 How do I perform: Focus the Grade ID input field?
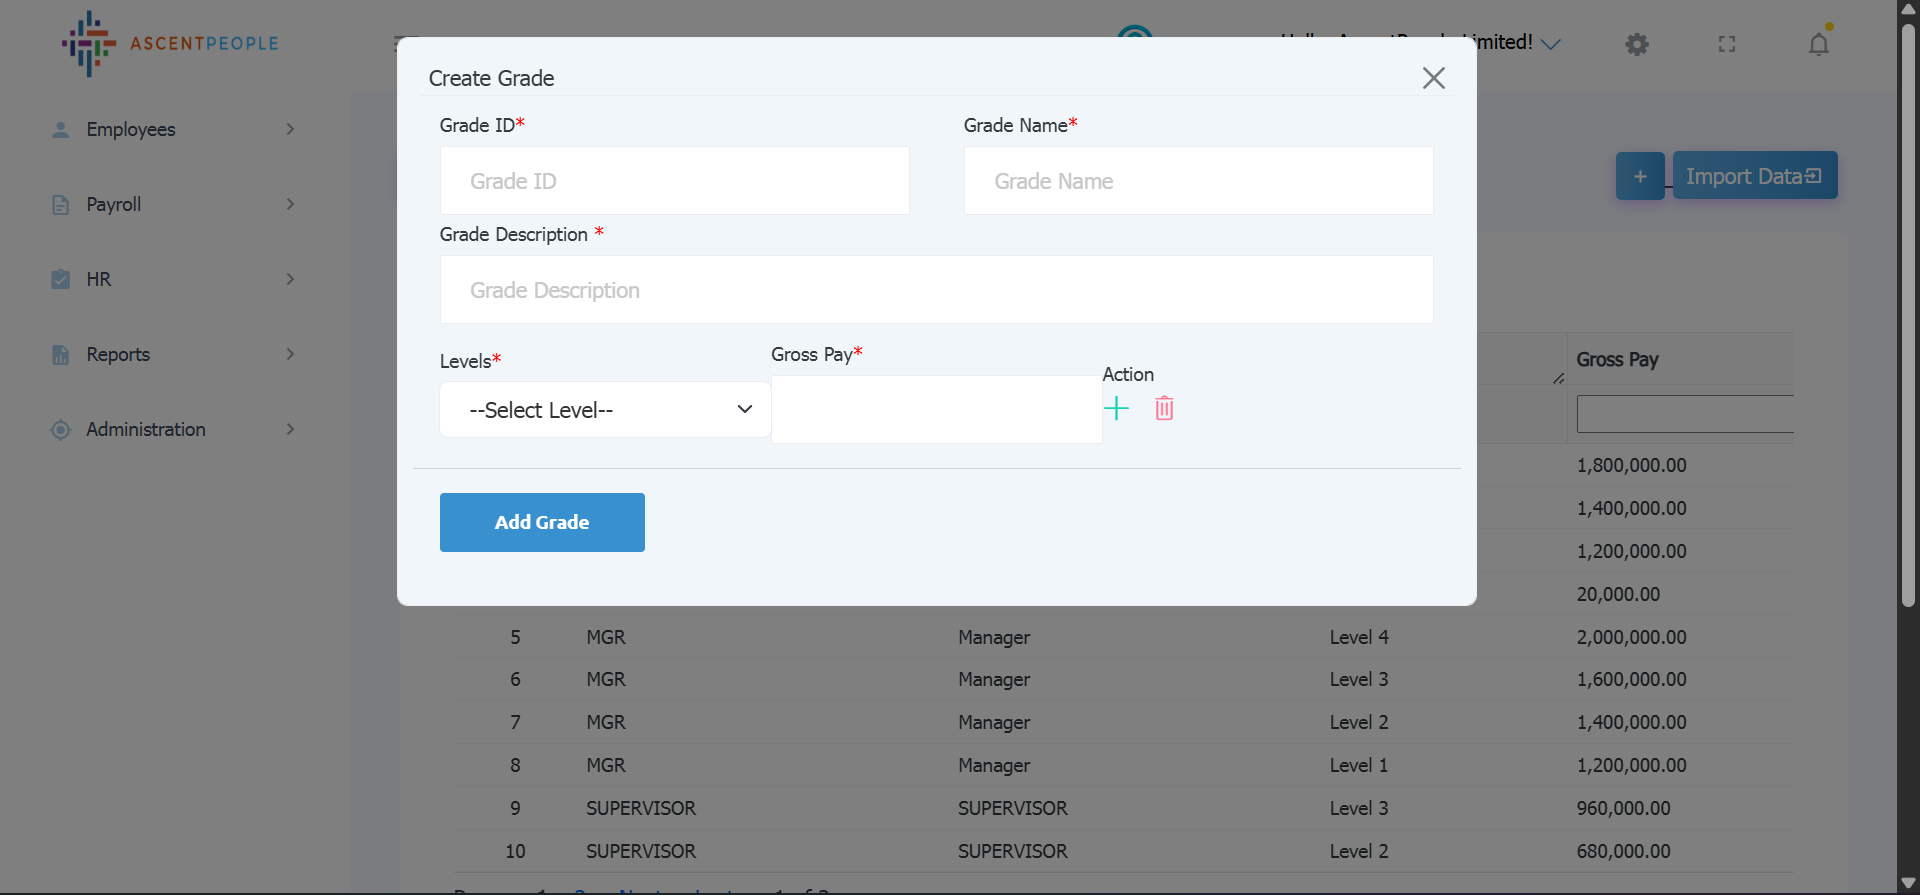click(674, 181)
